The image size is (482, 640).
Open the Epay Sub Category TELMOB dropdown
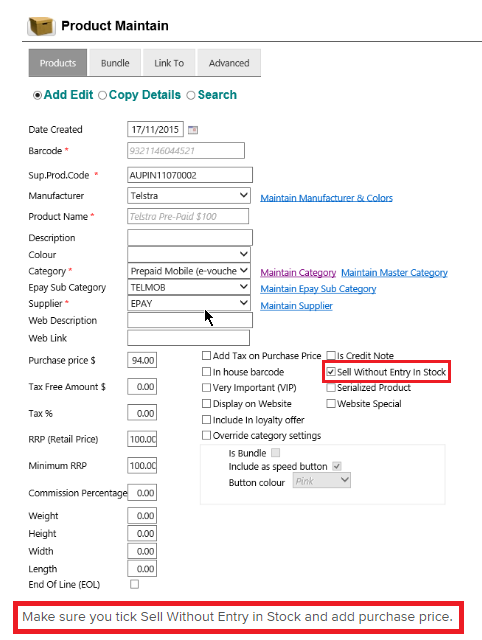click(x=189, y=287)
